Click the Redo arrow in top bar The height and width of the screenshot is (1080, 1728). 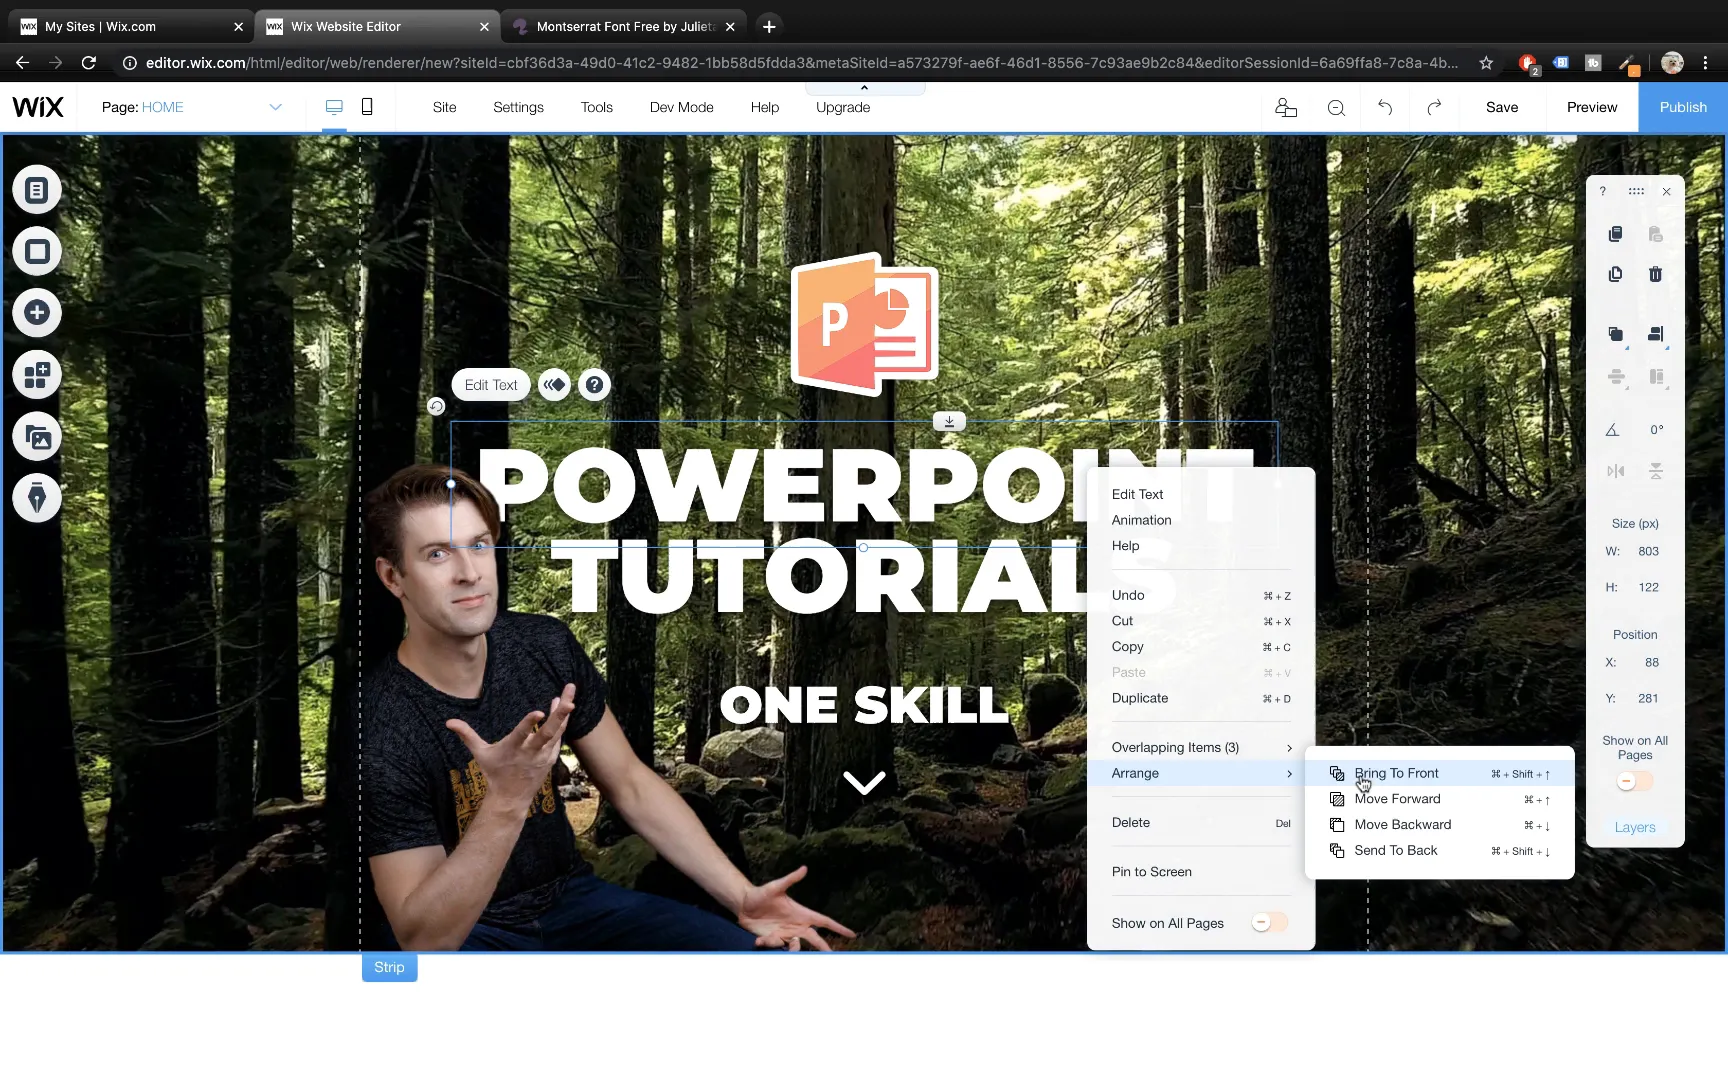pos(1434,107)
